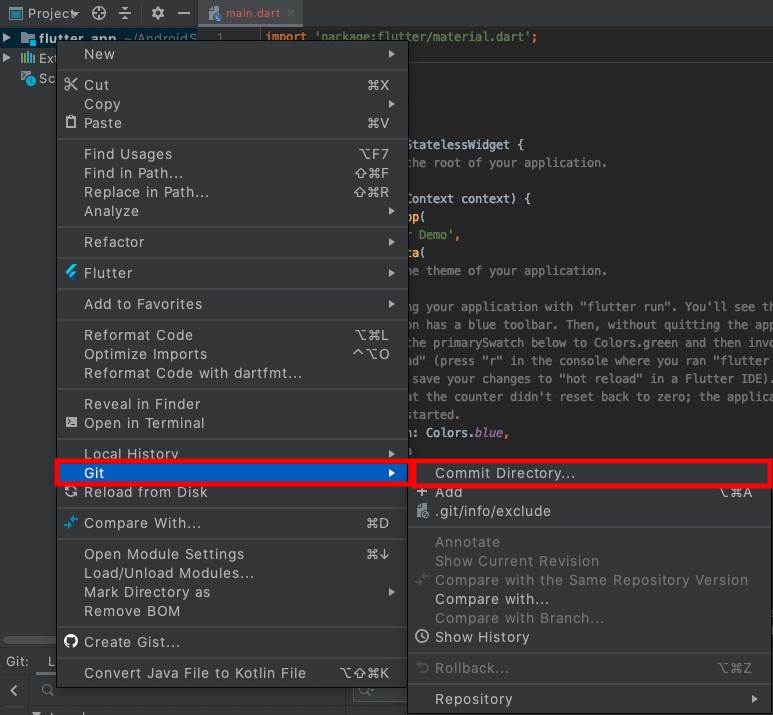Choose Load/Unload Modules...
773x715 pixels.
tap(232, 573)
